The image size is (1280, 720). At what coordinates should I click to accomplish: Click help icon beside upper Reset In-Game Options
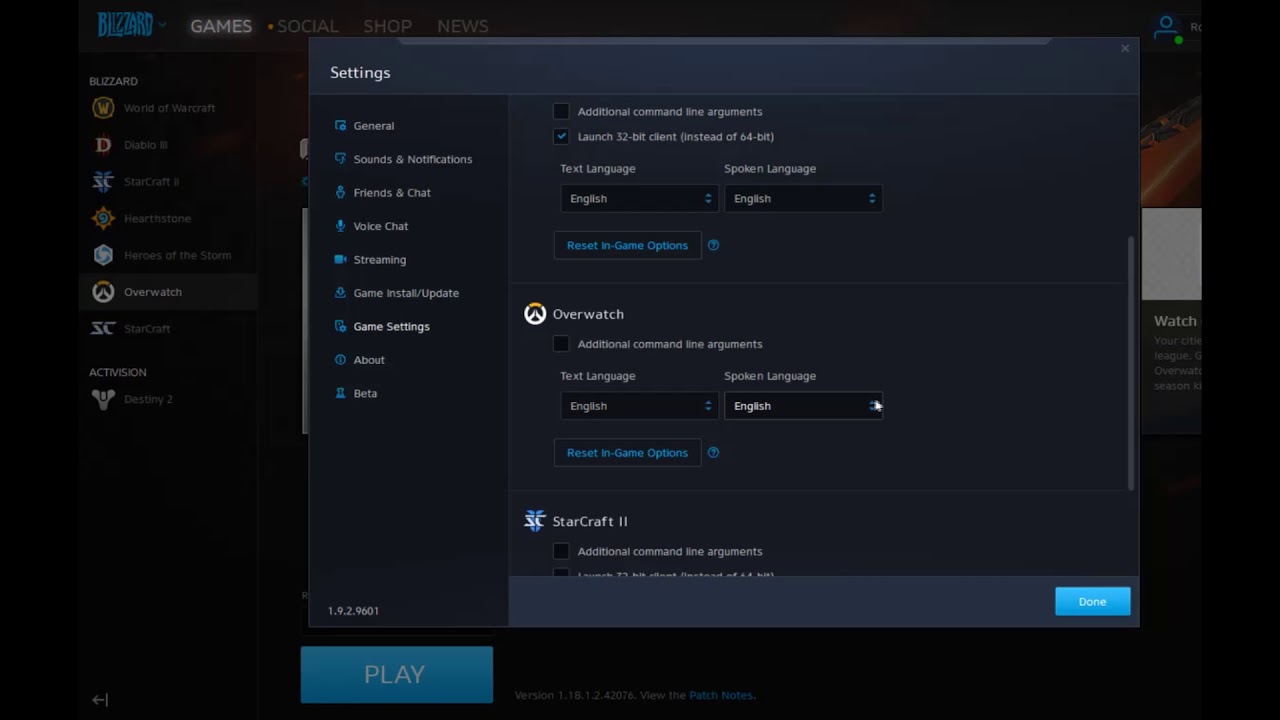(713, 245)
